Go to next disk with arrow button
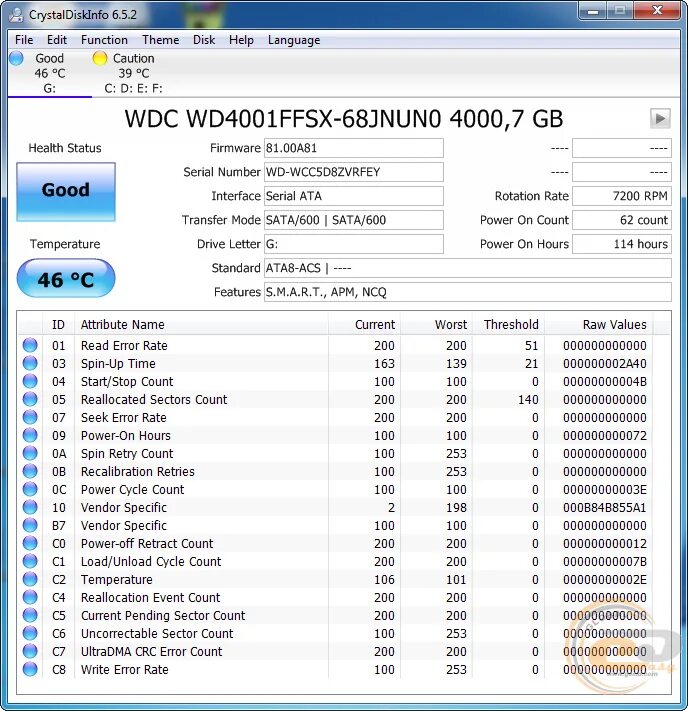Viewport: 688px width, 711px height. (x=660, y=119)
